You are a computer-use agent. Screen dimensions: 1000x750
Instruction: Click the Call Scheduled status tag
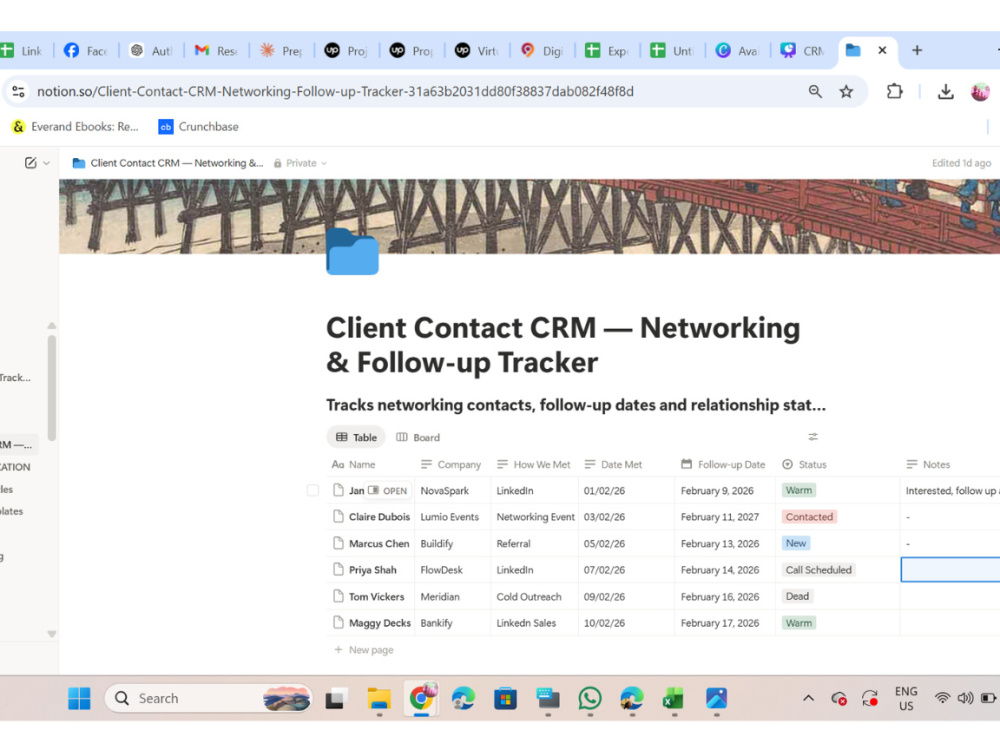[x=818, y=570]
